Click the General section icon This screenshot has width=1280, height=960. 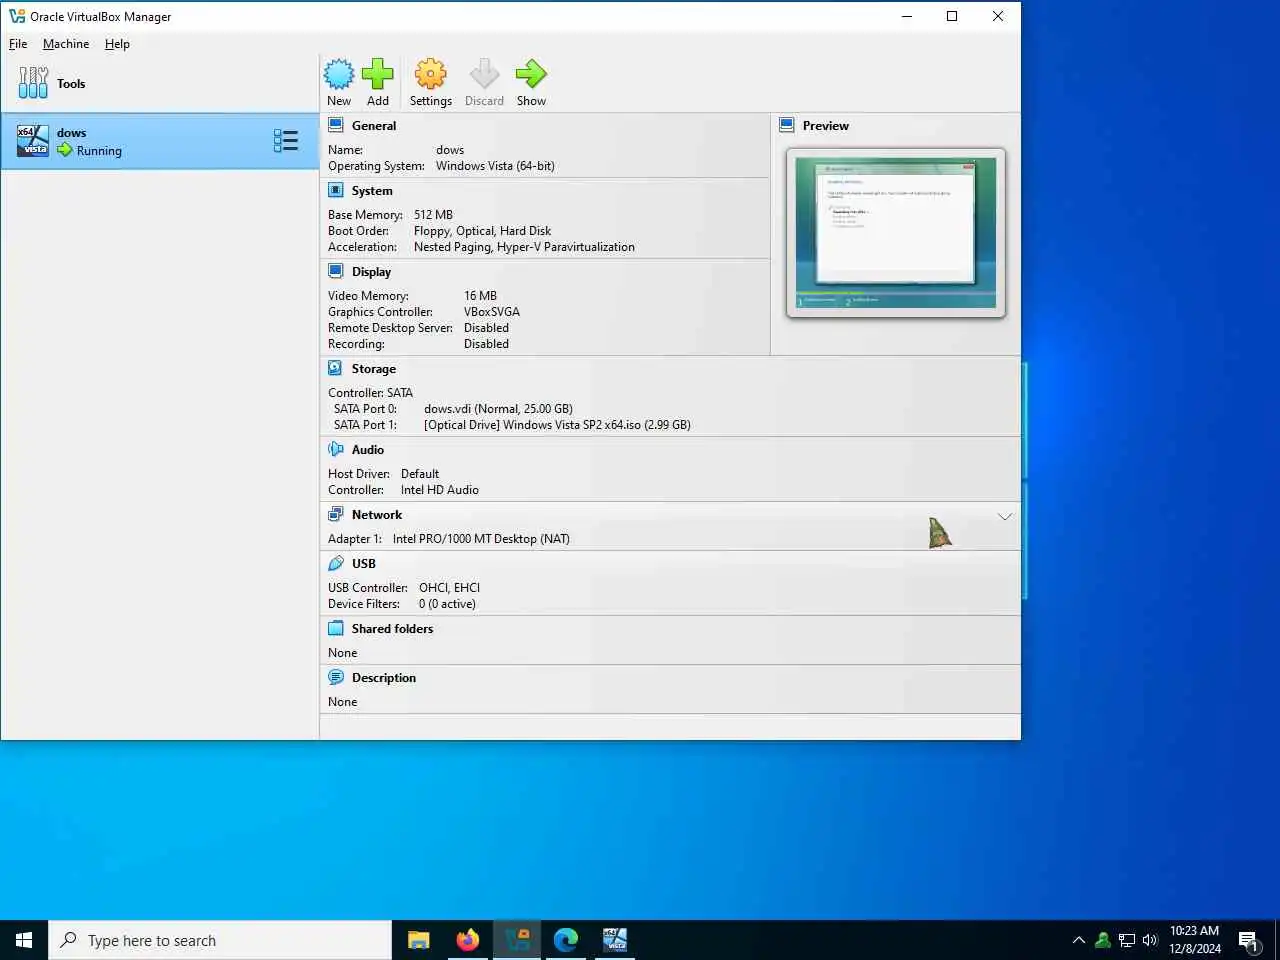pyautogui.click(x=336, y=126)
